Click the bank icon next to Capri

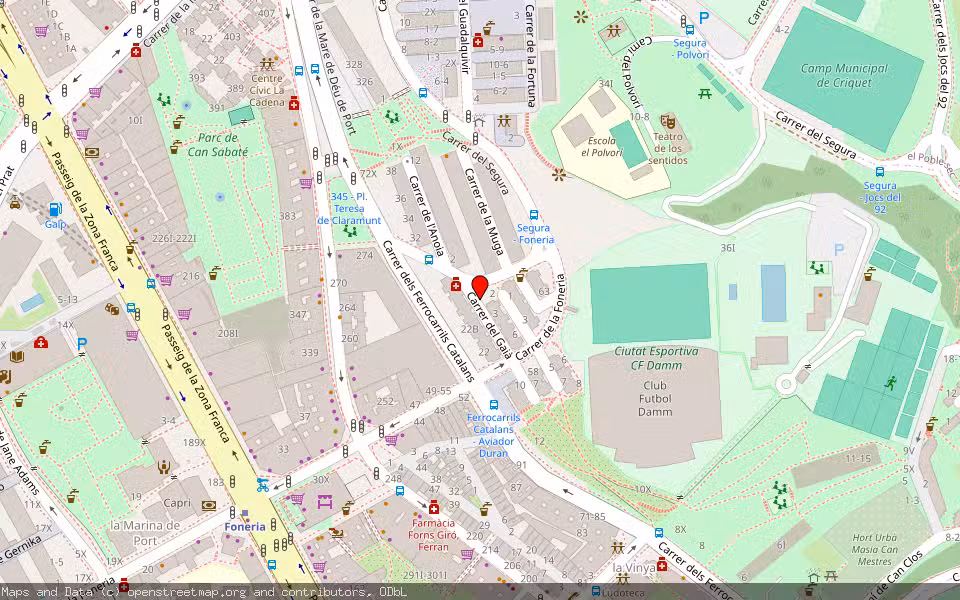209,506
